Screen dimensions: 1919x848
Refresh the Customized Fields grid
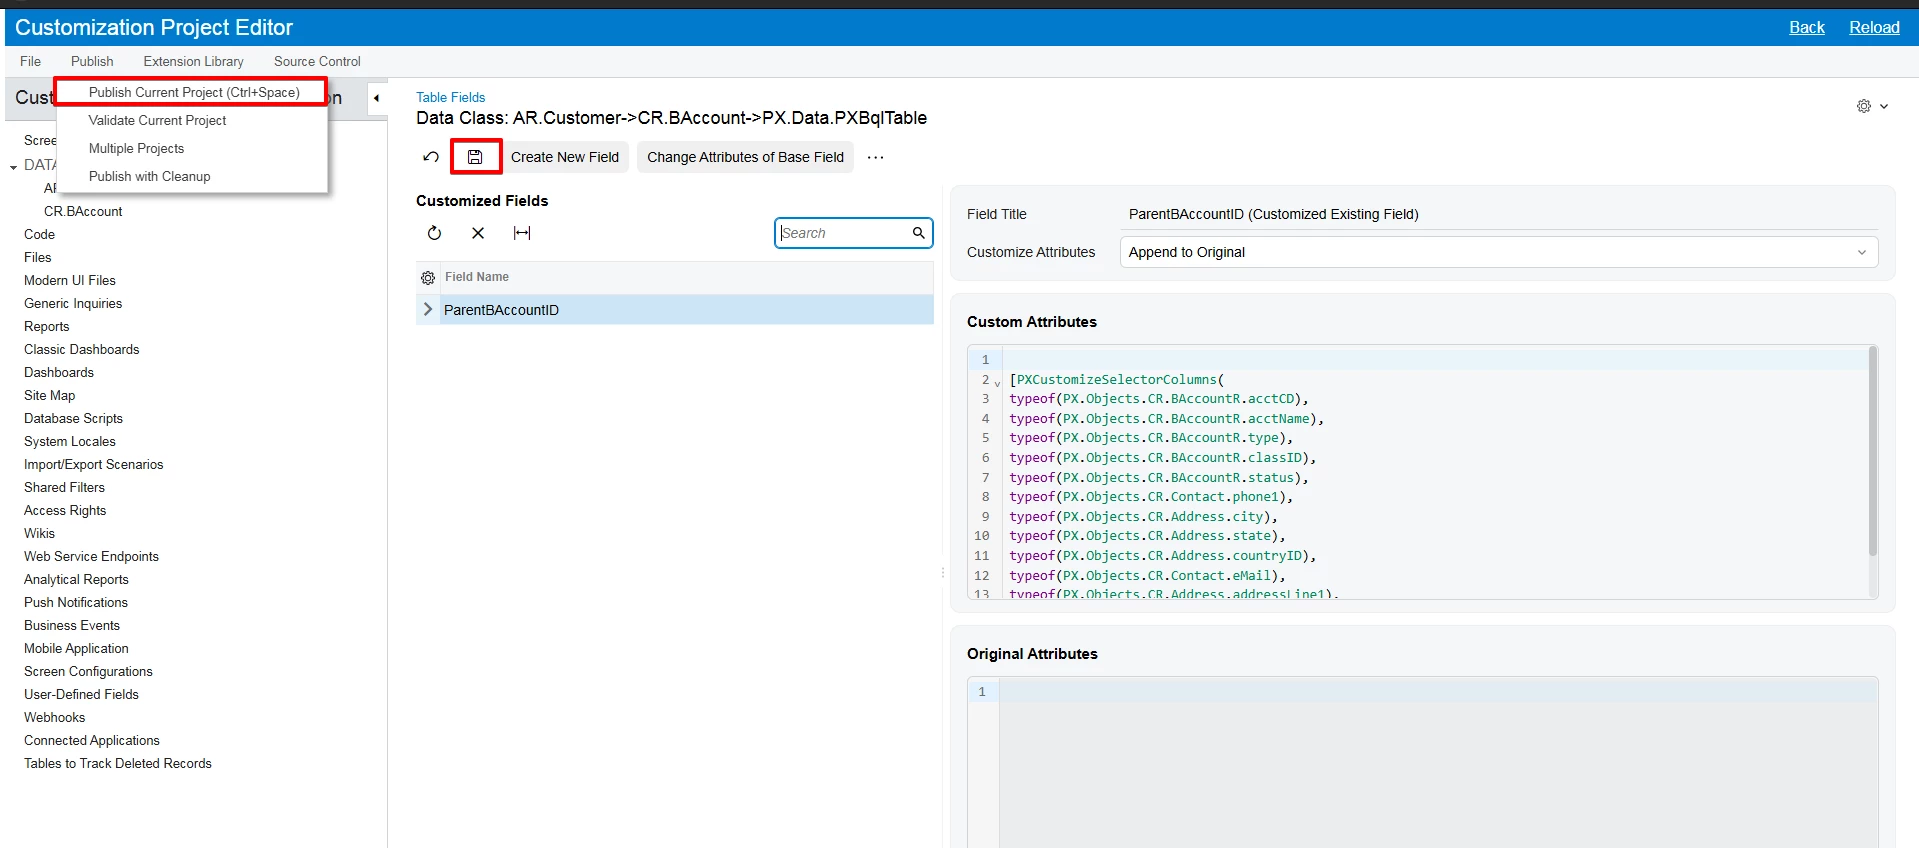point(434,233)
